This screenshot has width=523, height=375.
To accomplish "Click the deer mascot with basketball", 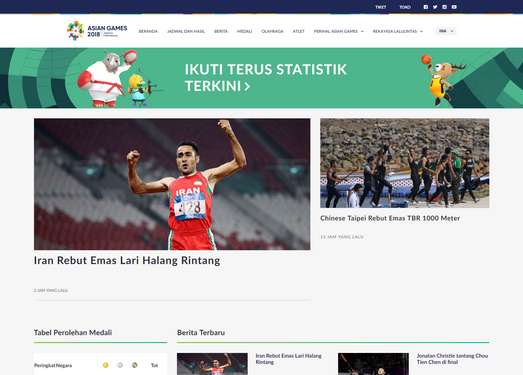I will [441, 79].
